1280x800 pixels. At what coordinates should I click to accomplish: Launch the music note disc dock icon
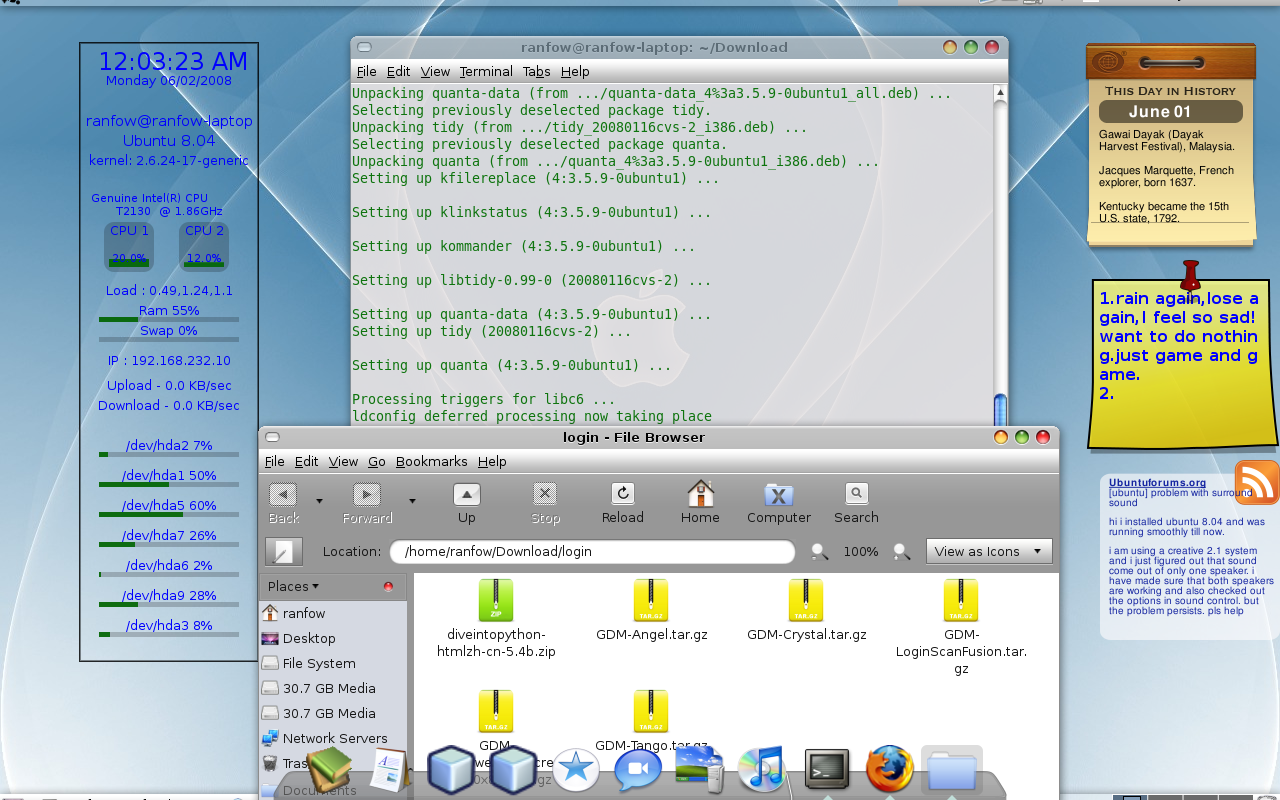pyautogui.click(x=762, y=769)
